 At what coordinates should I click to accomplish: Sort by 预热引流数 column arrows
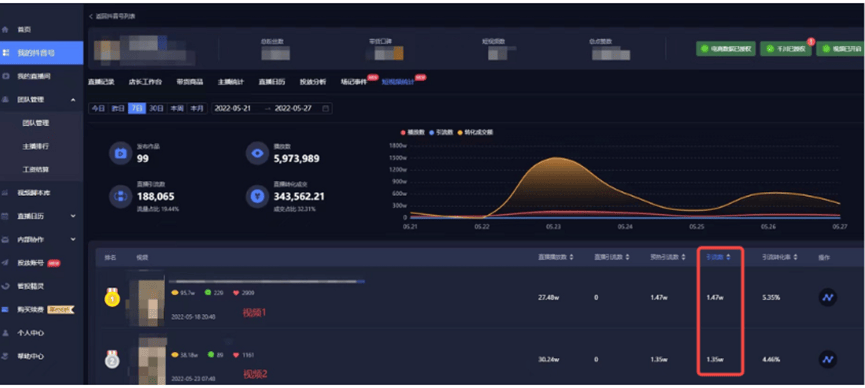[685, 257]
